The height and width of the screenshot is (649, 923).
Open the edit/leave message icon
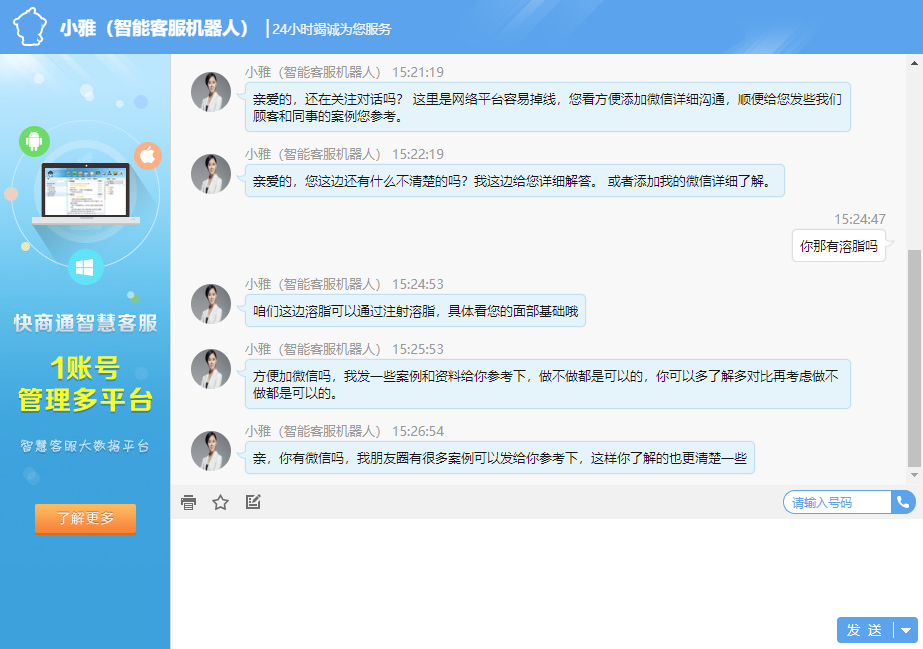(x=253, y=502)
